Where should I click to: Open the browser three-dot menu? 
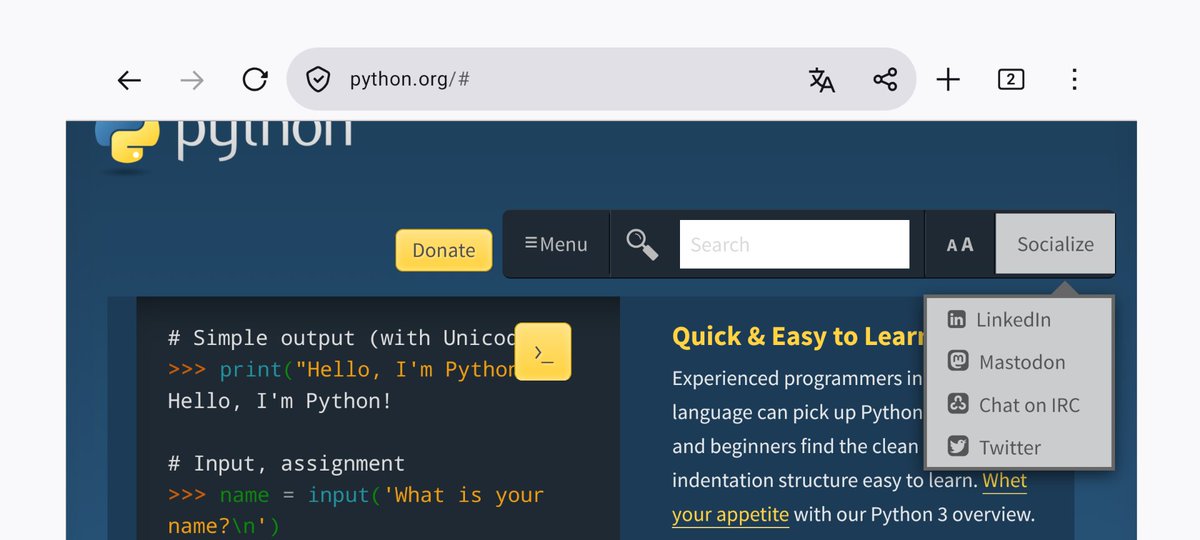click(1074, 80)
